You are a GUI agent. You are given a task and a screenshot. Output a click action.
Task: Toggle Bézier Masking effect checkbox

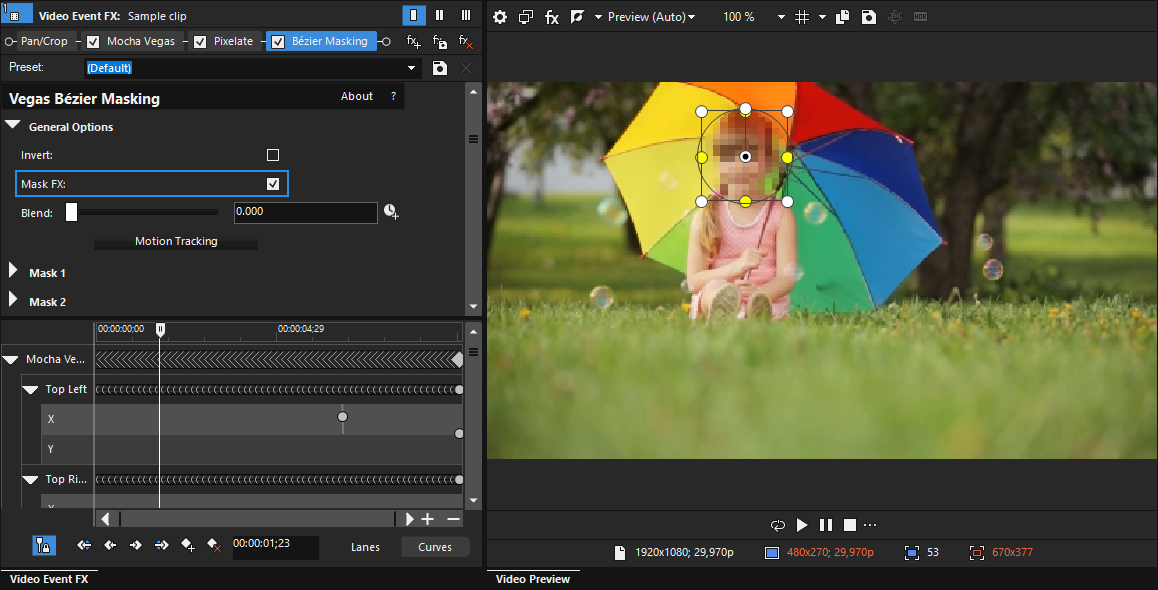coord(278,41)
